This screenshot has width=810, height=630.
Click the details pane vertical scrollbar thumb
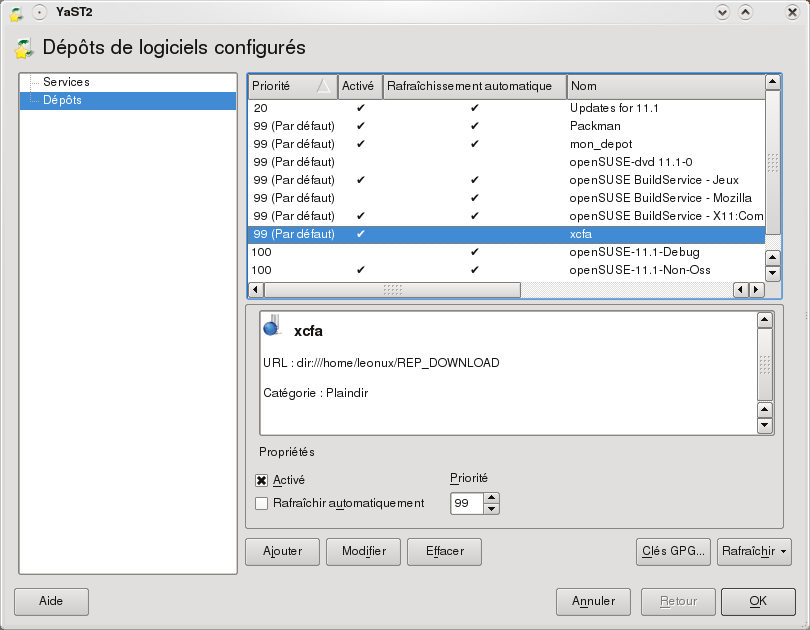pos(765,365)
